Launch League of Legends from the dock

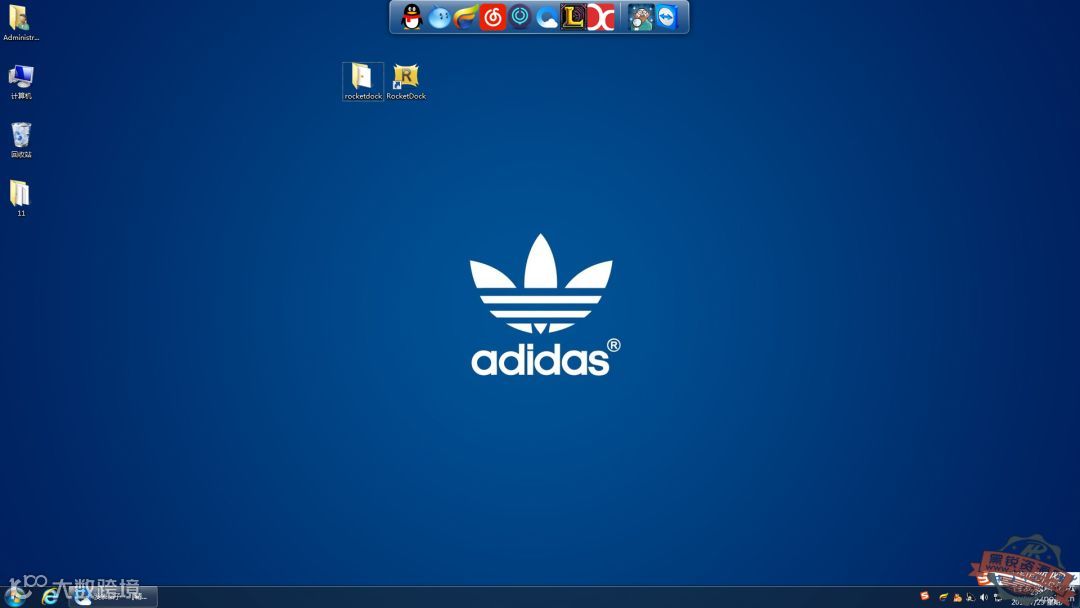(x=573, y=17)
